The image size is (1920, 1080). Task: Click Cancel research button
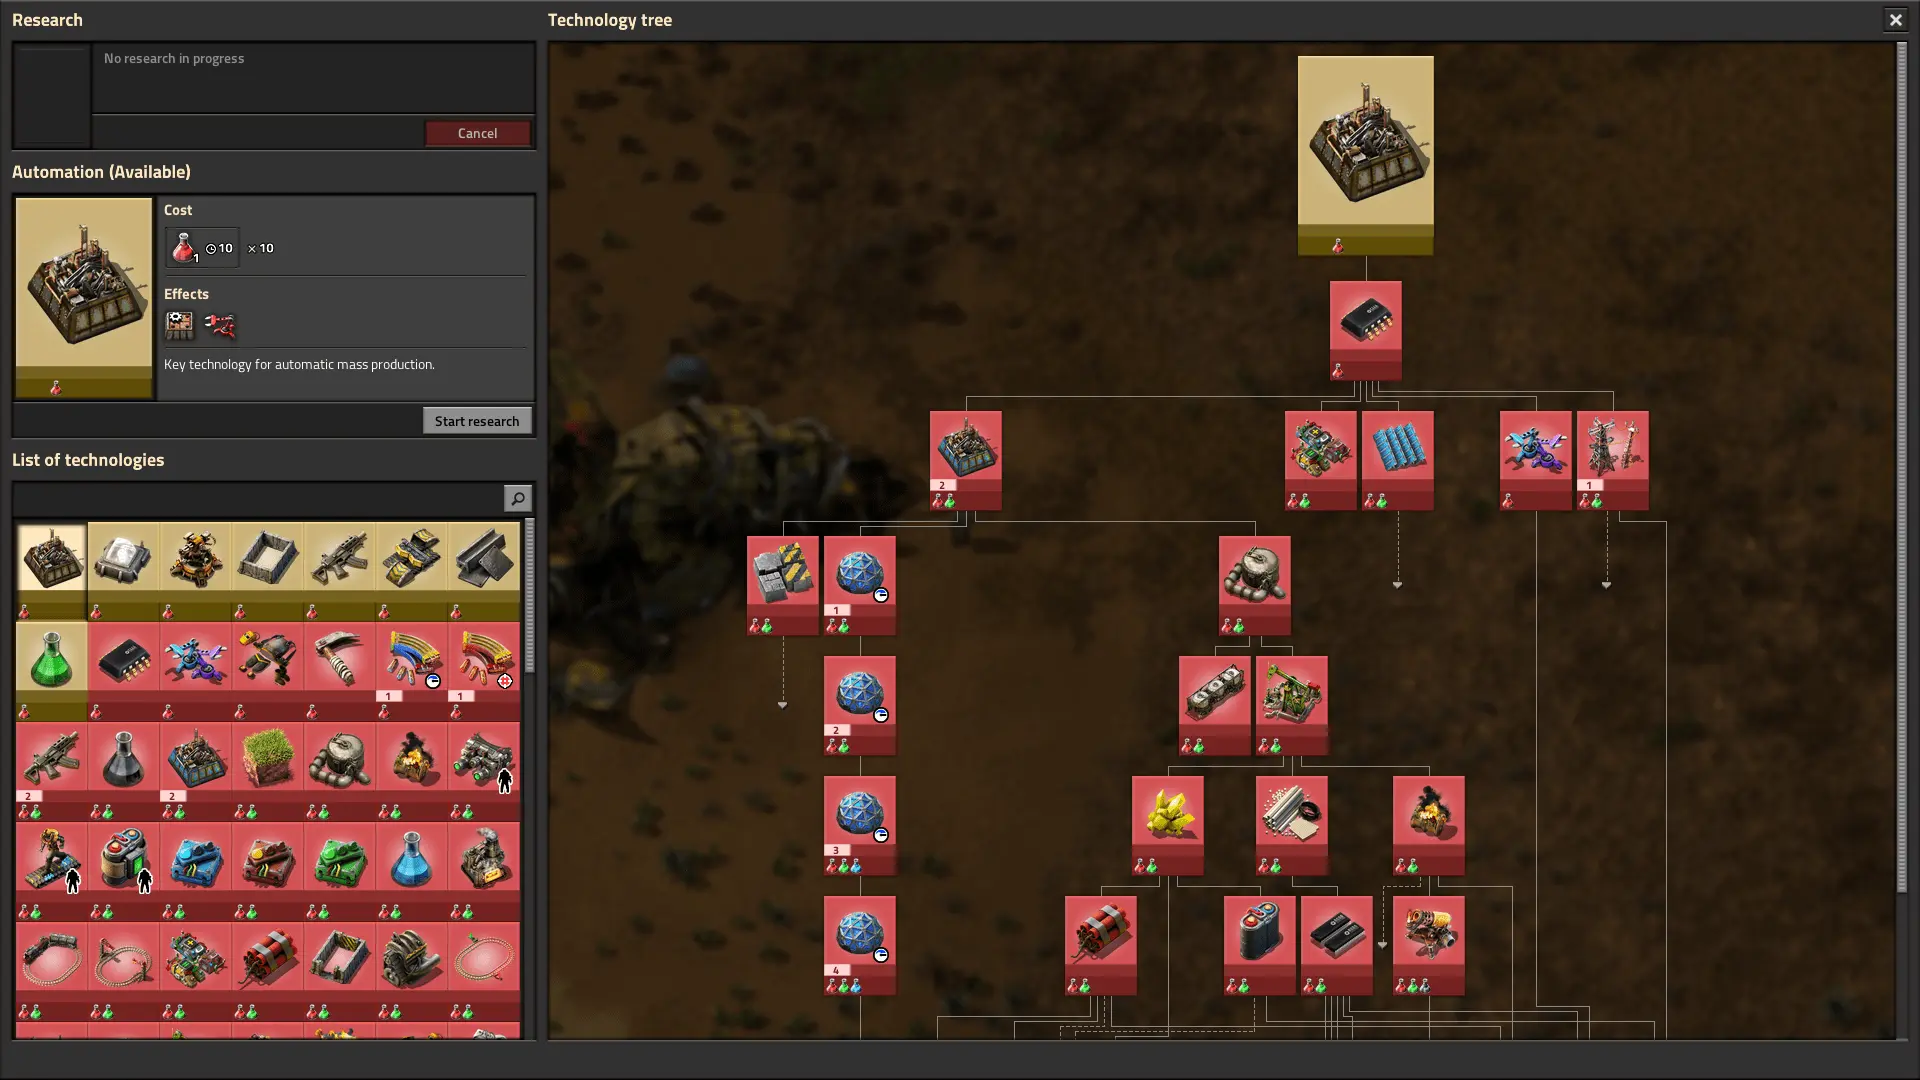click(477, 132)
